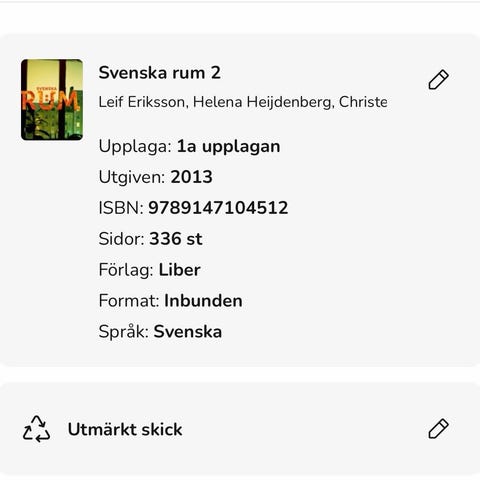480x480 pixels.
Task: Click the publisher name Liber
Action: (x=180, y=270)
